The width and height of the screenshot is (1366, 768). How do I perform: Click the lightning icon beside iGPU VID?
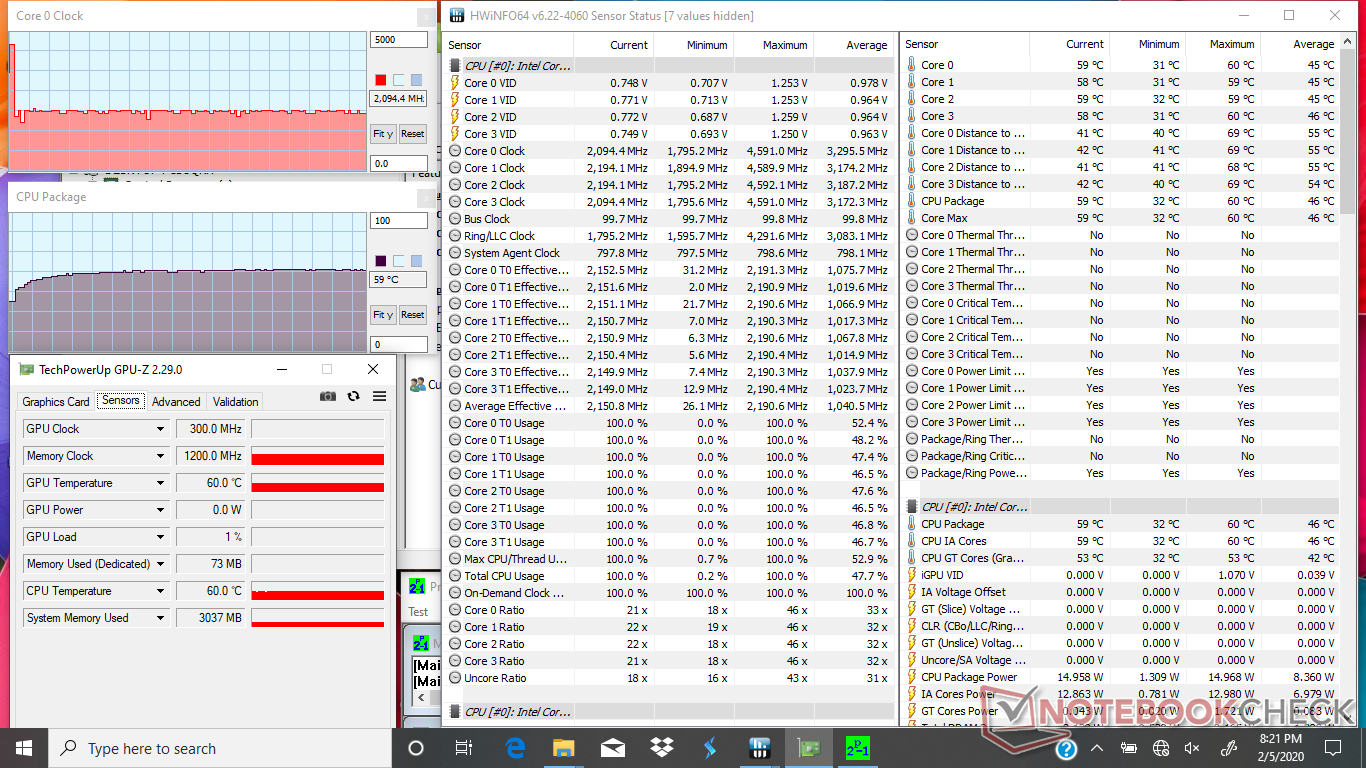[911, 575]
